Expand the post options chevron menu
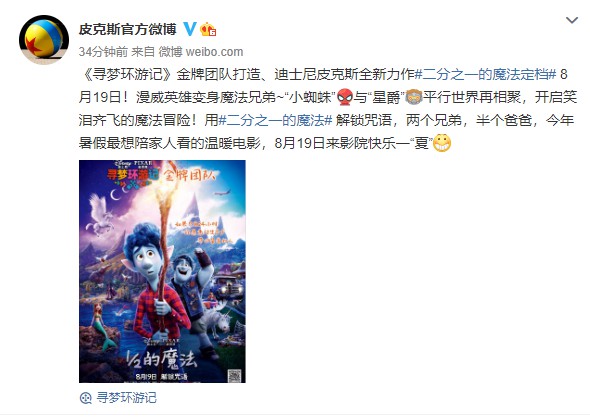The height and width of the screenshot is (418, 590). (x=572, y=20)
